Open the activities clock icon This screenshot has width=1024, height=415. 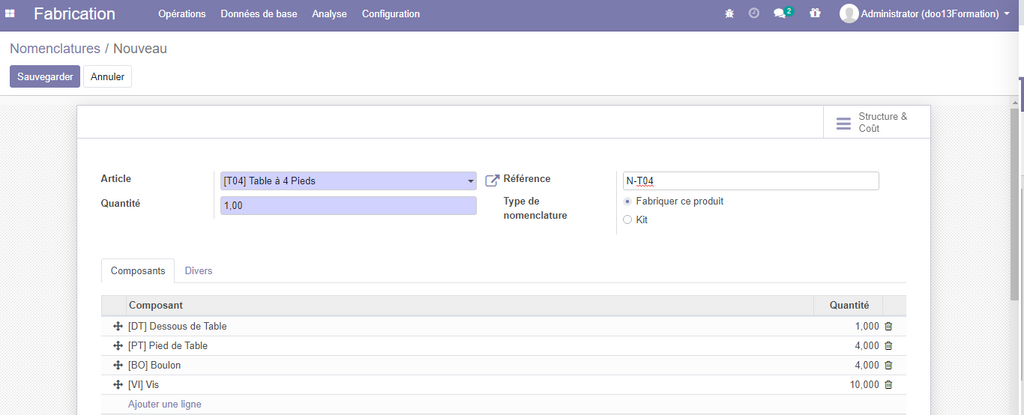754,14
